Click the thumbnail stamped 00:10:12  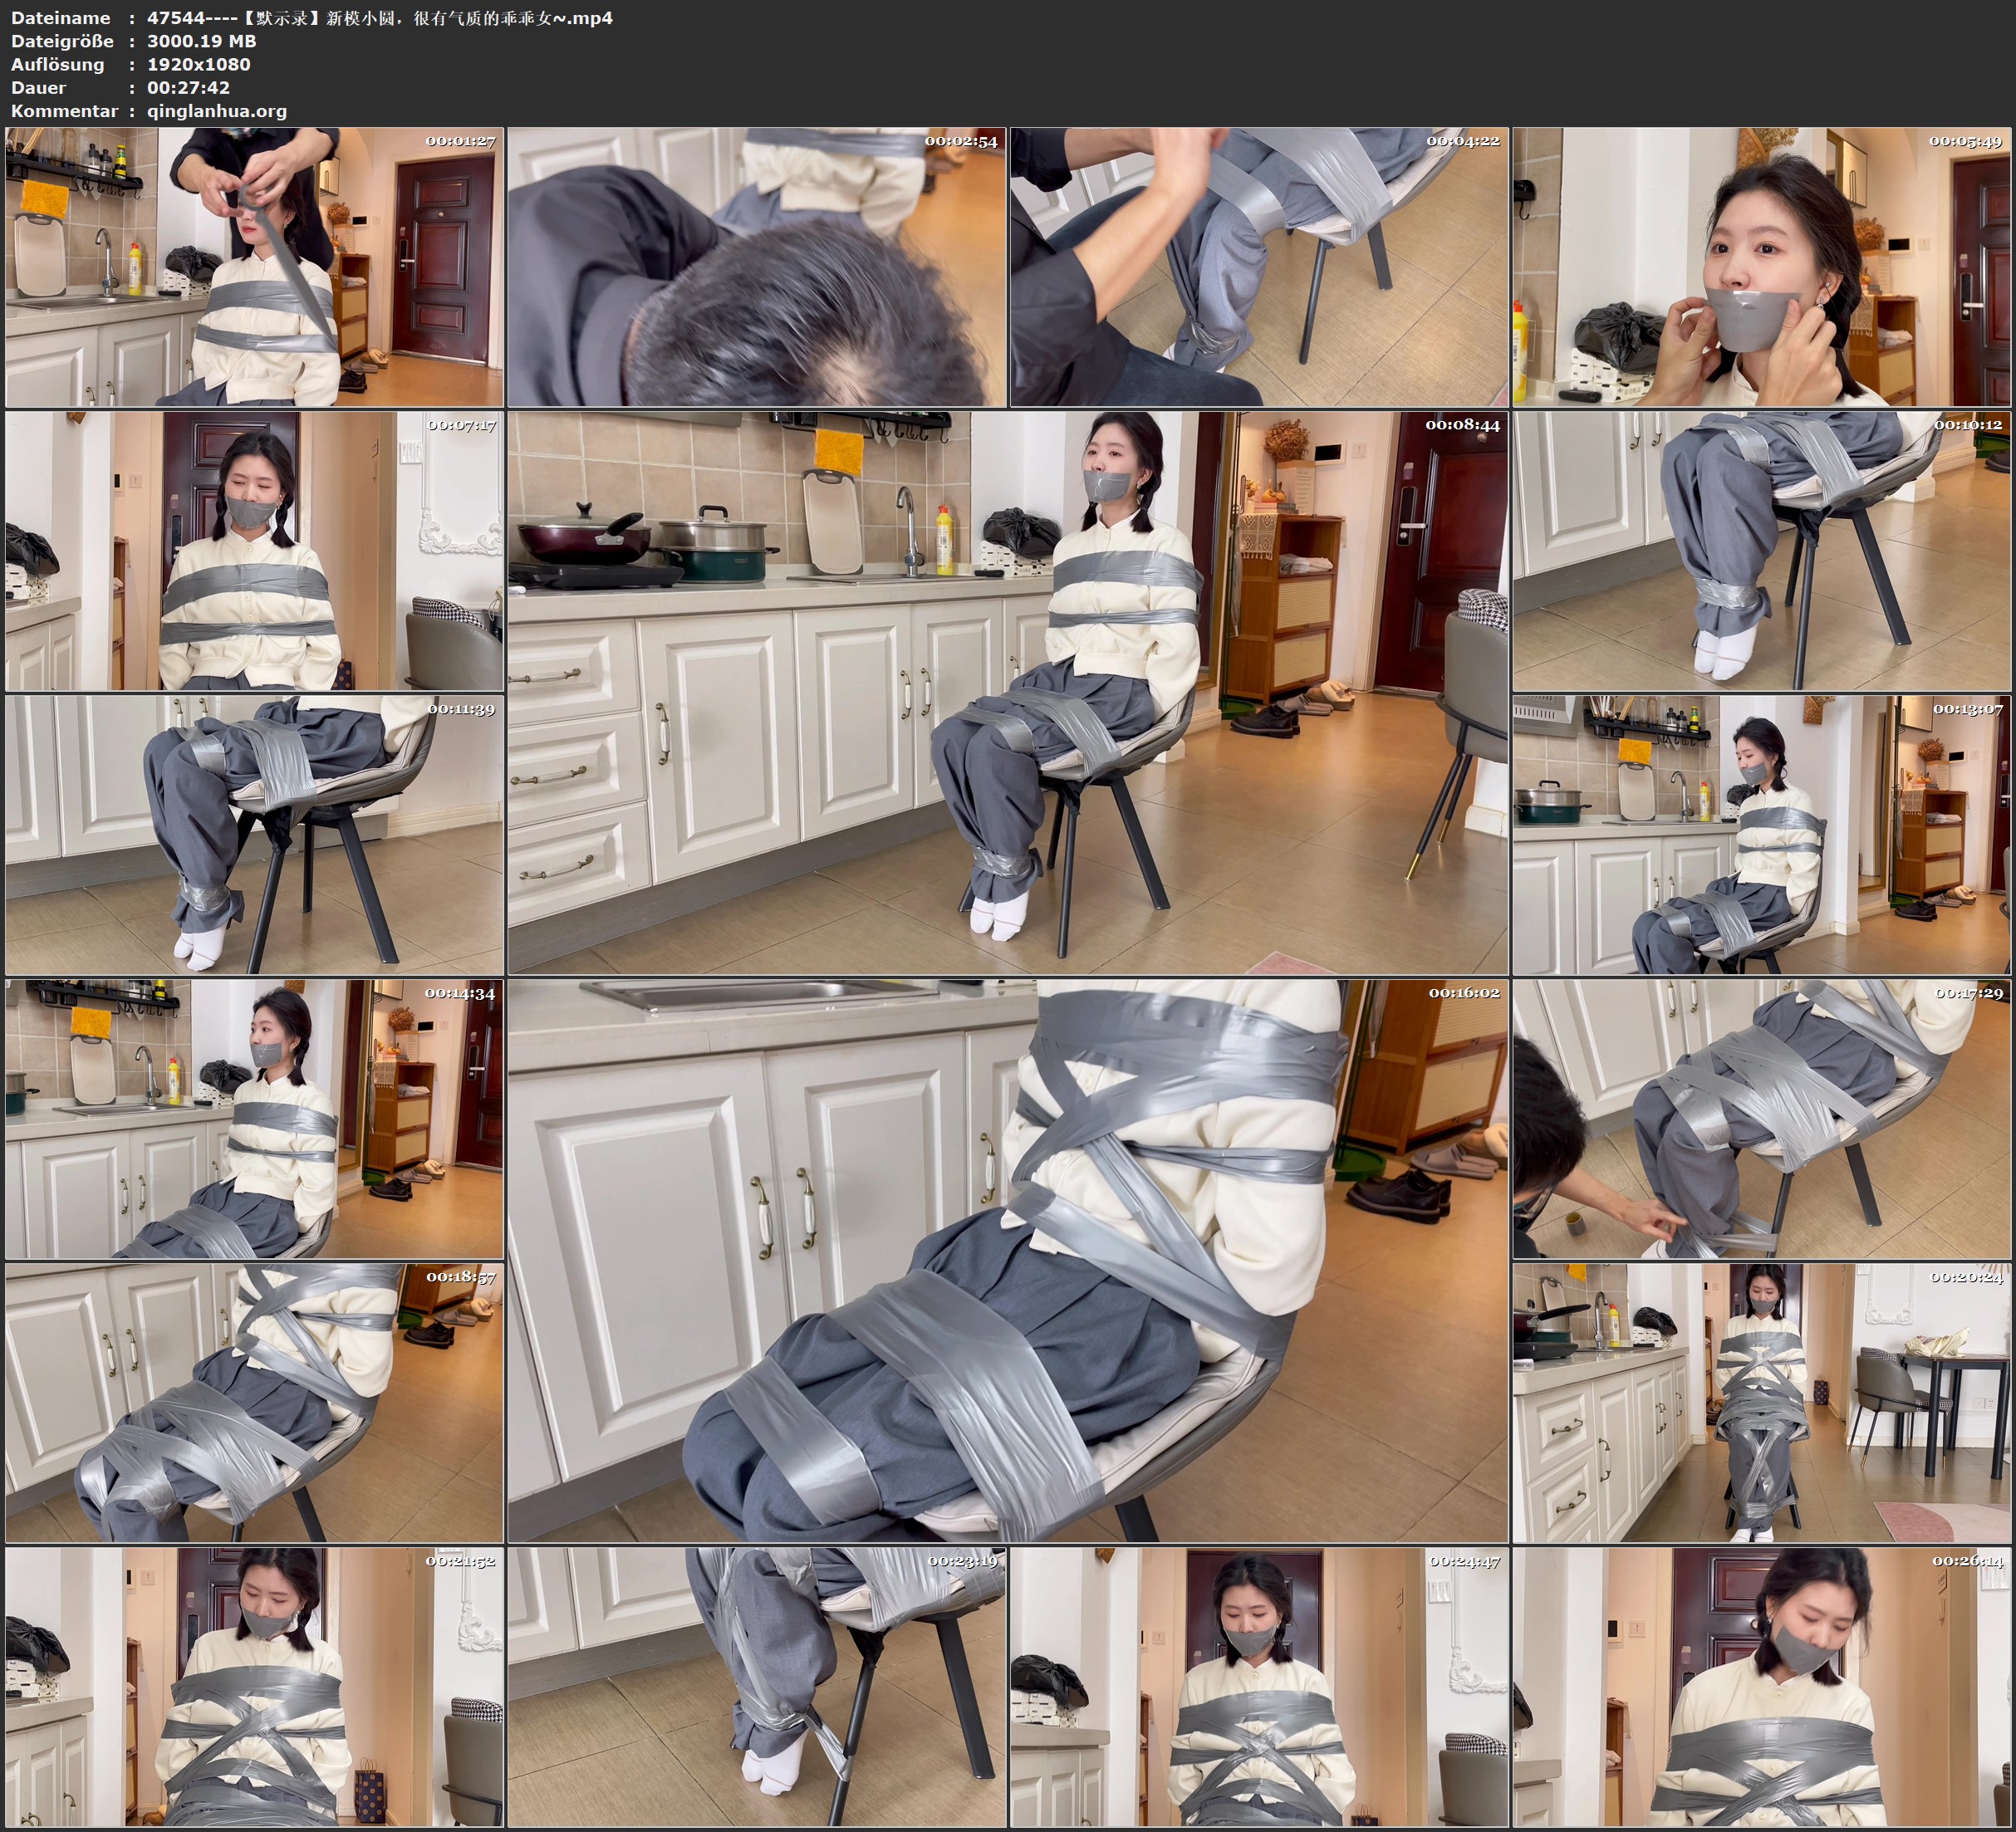pyautogui.click(x=1761, y=551)
